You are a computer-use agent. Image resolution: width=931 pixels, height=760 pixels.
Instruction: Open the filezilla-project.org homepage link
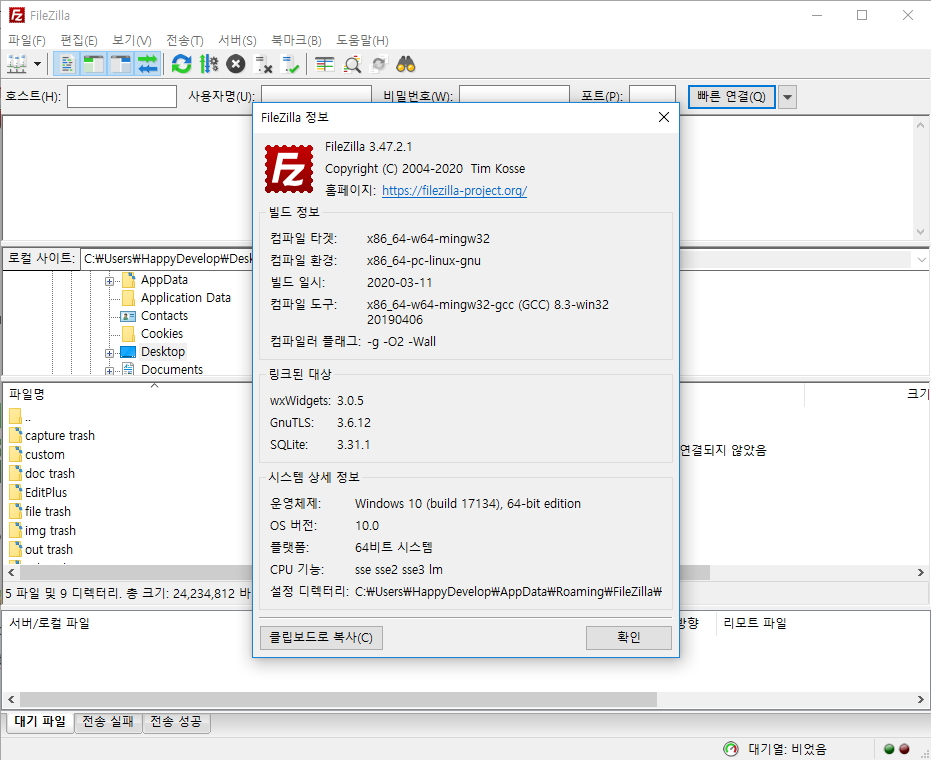(454, 191)
